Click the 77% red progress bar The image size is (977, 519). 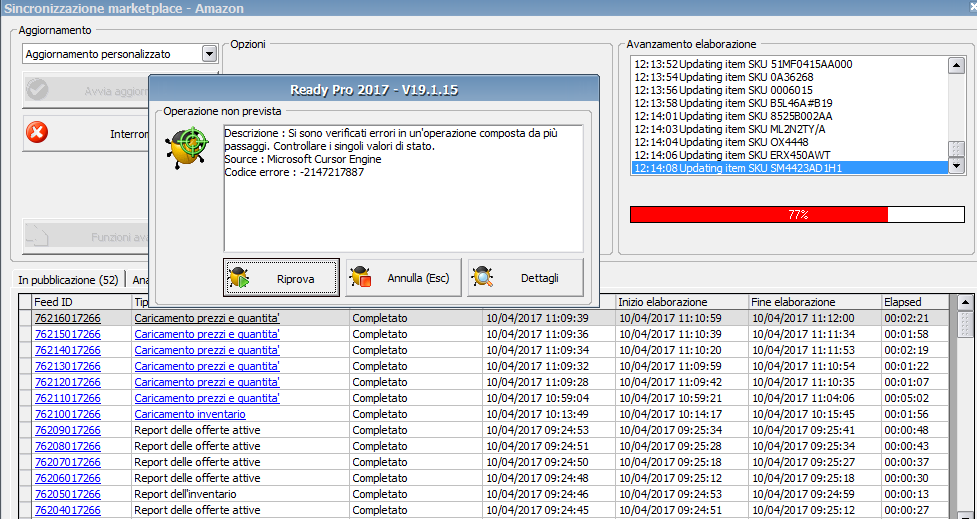797,215
